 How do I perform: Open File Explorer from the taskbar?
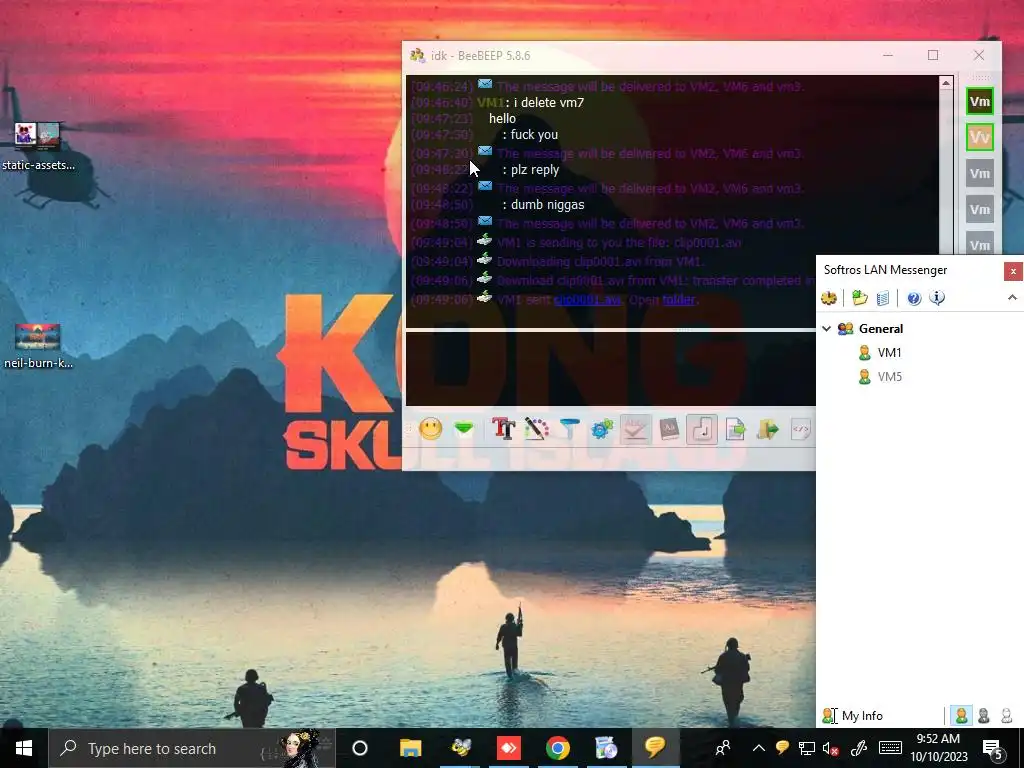(x=411, y=748)
